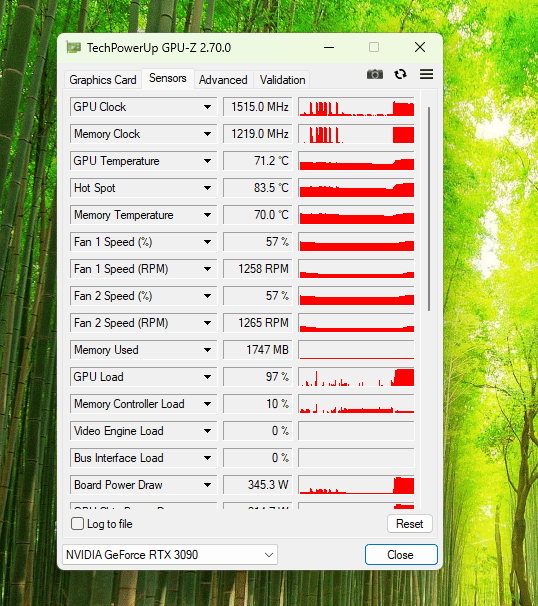Expand the Fan 2 Speed (RPM) dropdown
Viewport: 538px width, 606px height.
tap(208, 323)
